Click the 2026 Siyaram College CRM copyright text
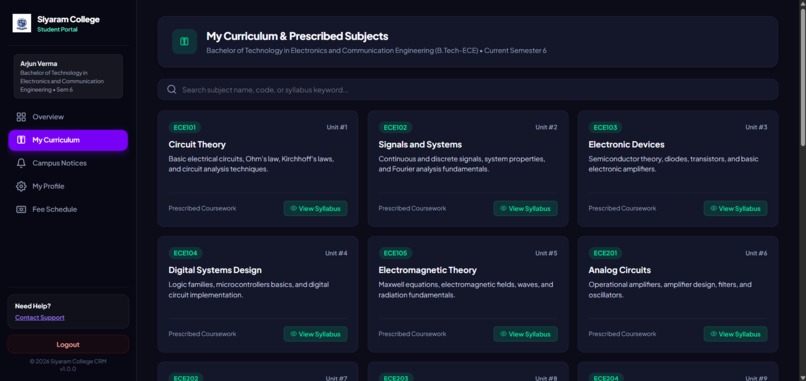 [68, 361]
